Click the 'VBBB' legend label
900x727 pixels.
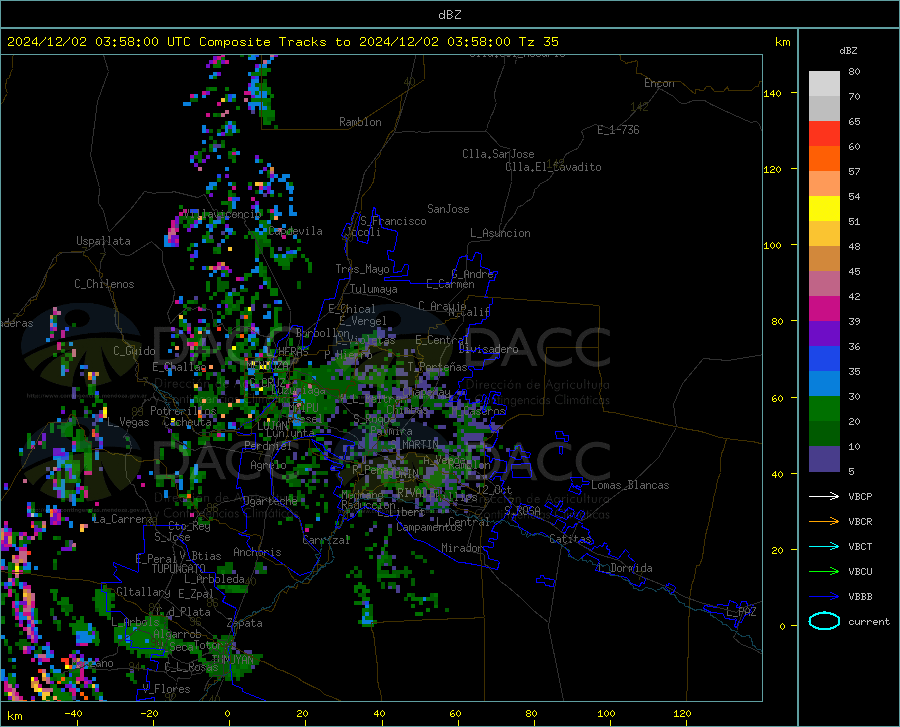coord(860,597)
